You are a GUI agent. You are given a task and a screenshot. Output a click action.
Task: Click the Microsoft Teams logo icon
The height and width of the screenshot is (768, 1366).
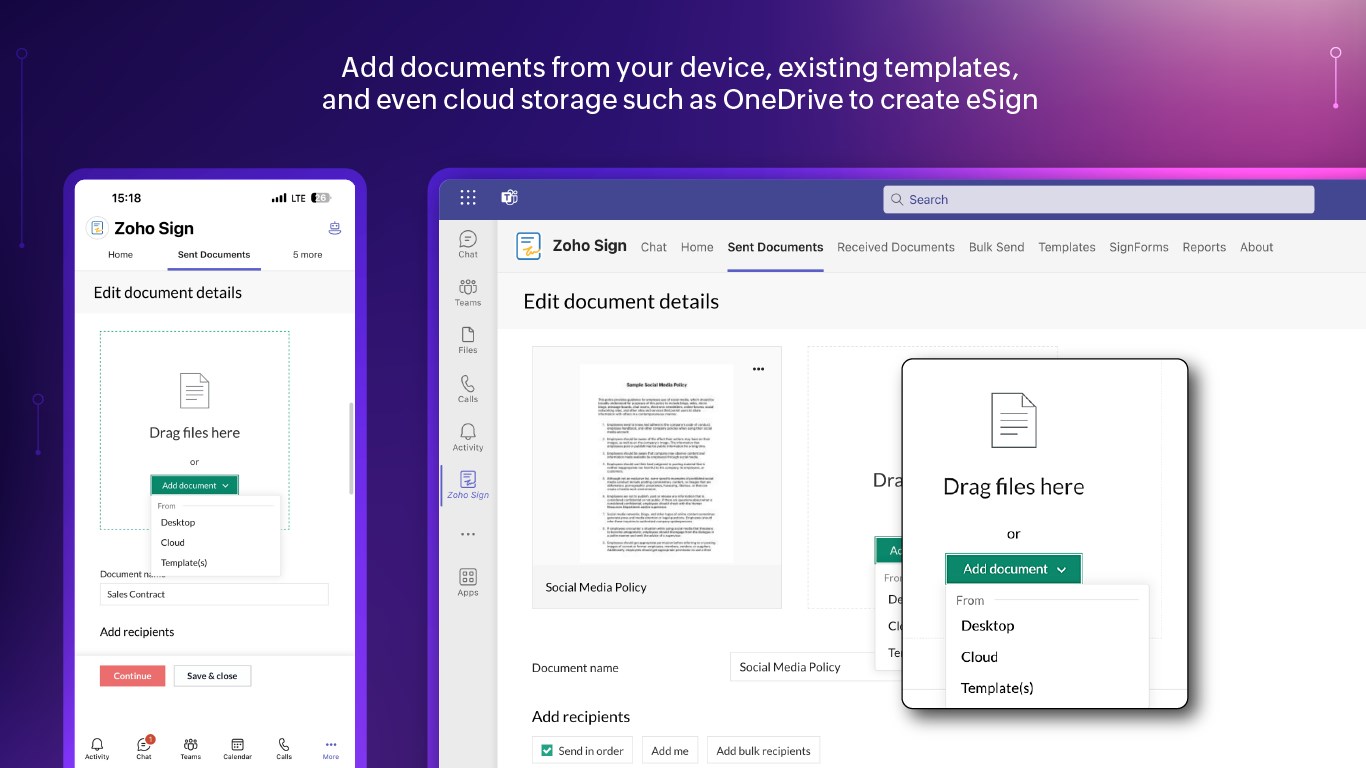pos(509,197)
